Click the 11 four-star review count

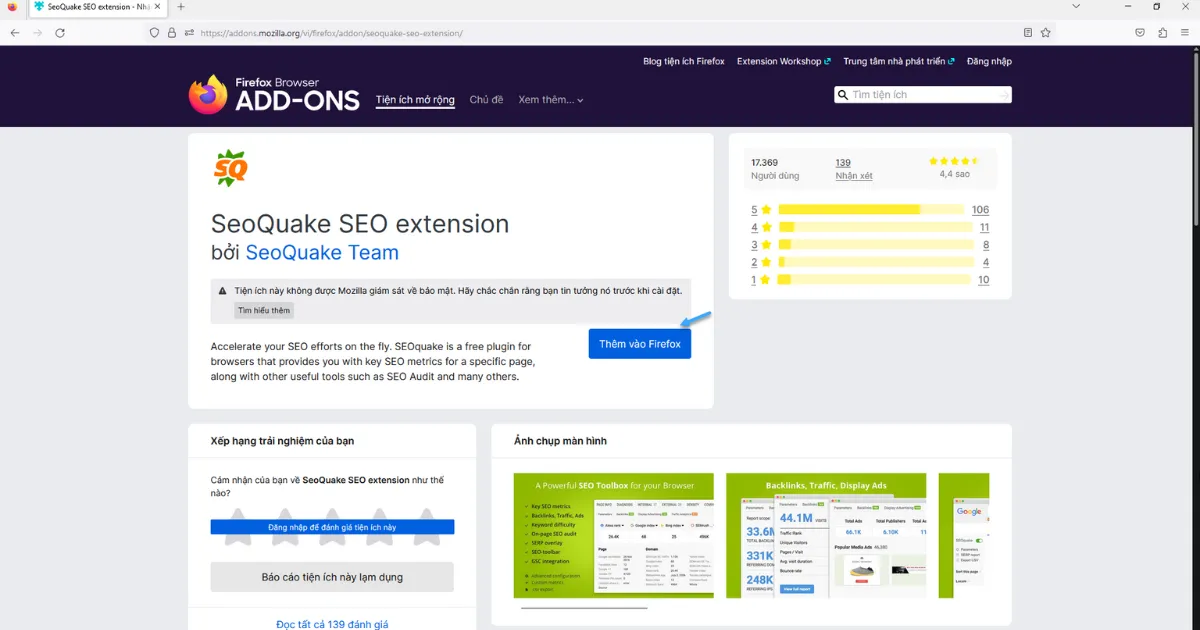pyautogui.click(x=984, y=227)
